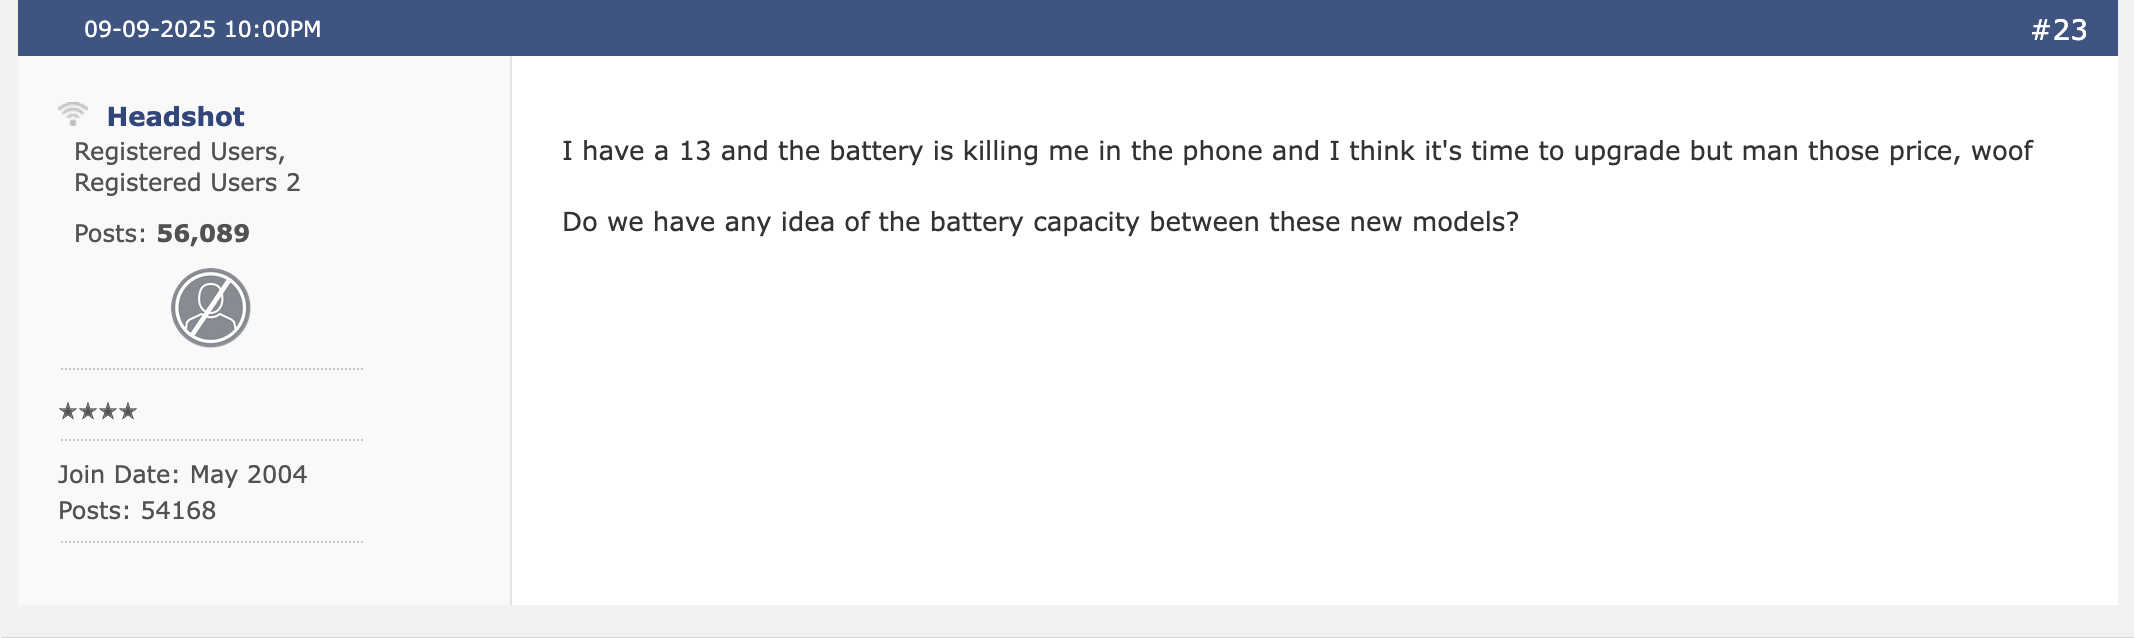Image resolution: width=2134 pixels, height=638 pixels.
Task: Open the #23 post permalink
Action: [2059, 30]
